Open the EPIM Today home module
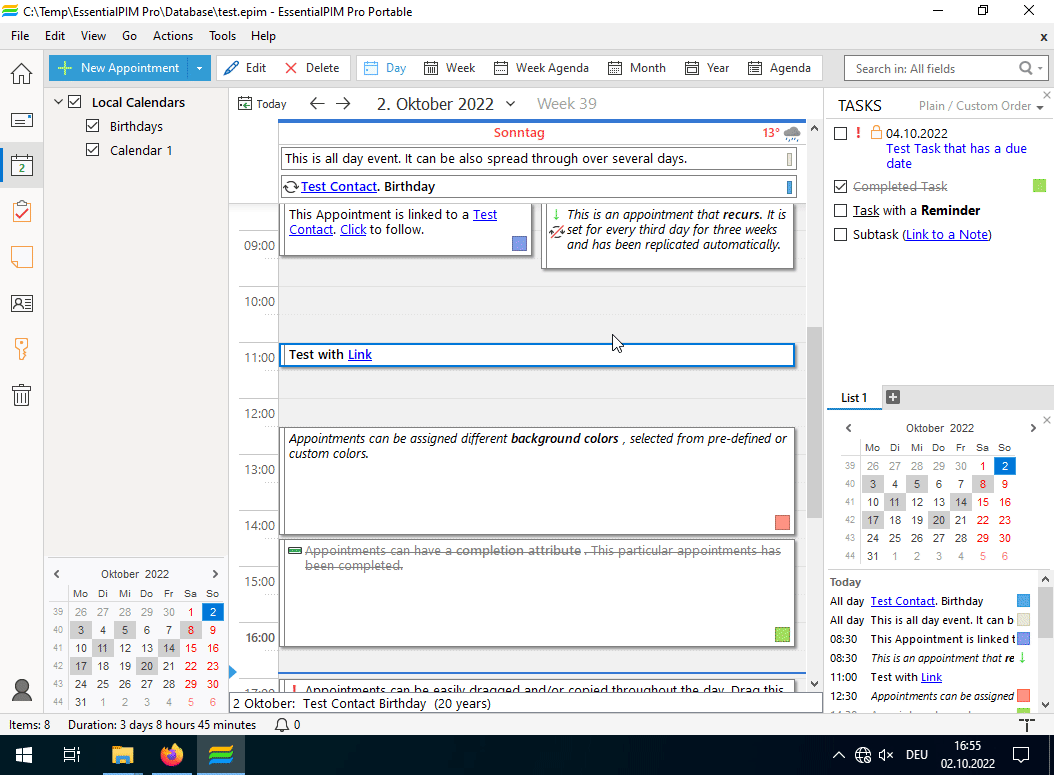 click(22, 73)
